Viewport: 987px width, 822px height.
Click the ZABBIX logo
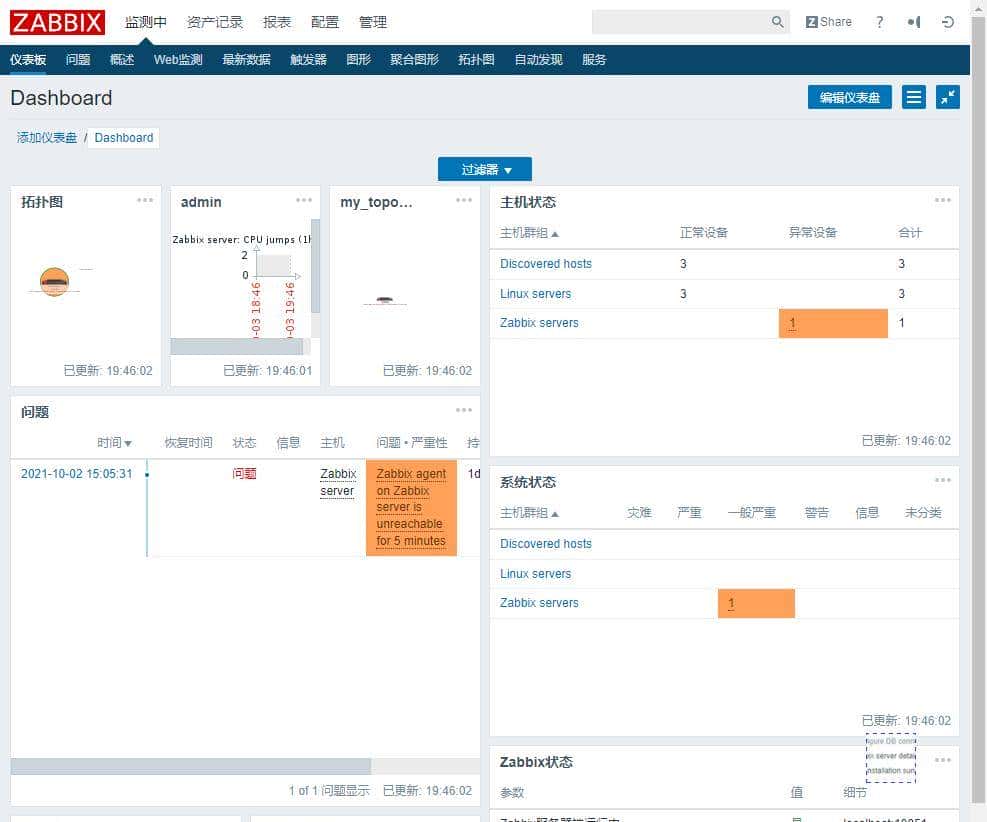(55, 21)
